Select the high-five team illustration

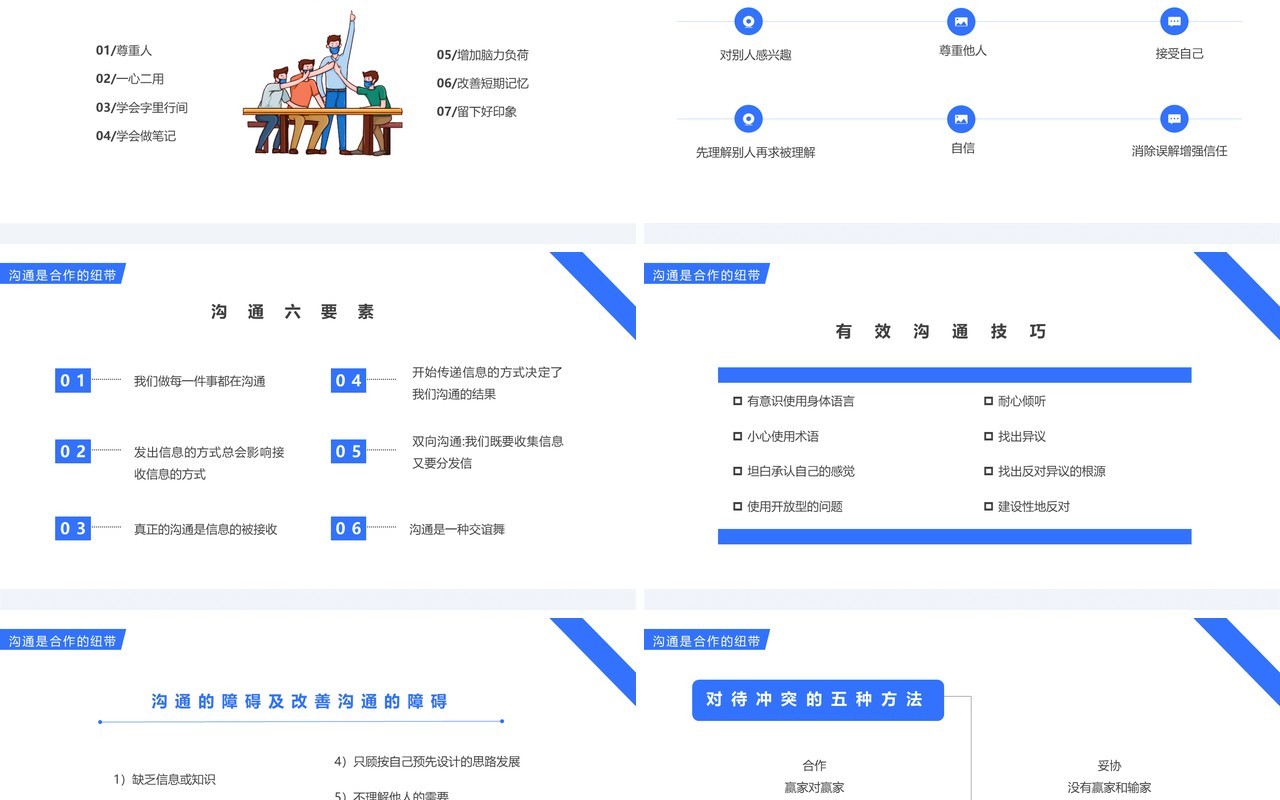(x=322, y=83)
